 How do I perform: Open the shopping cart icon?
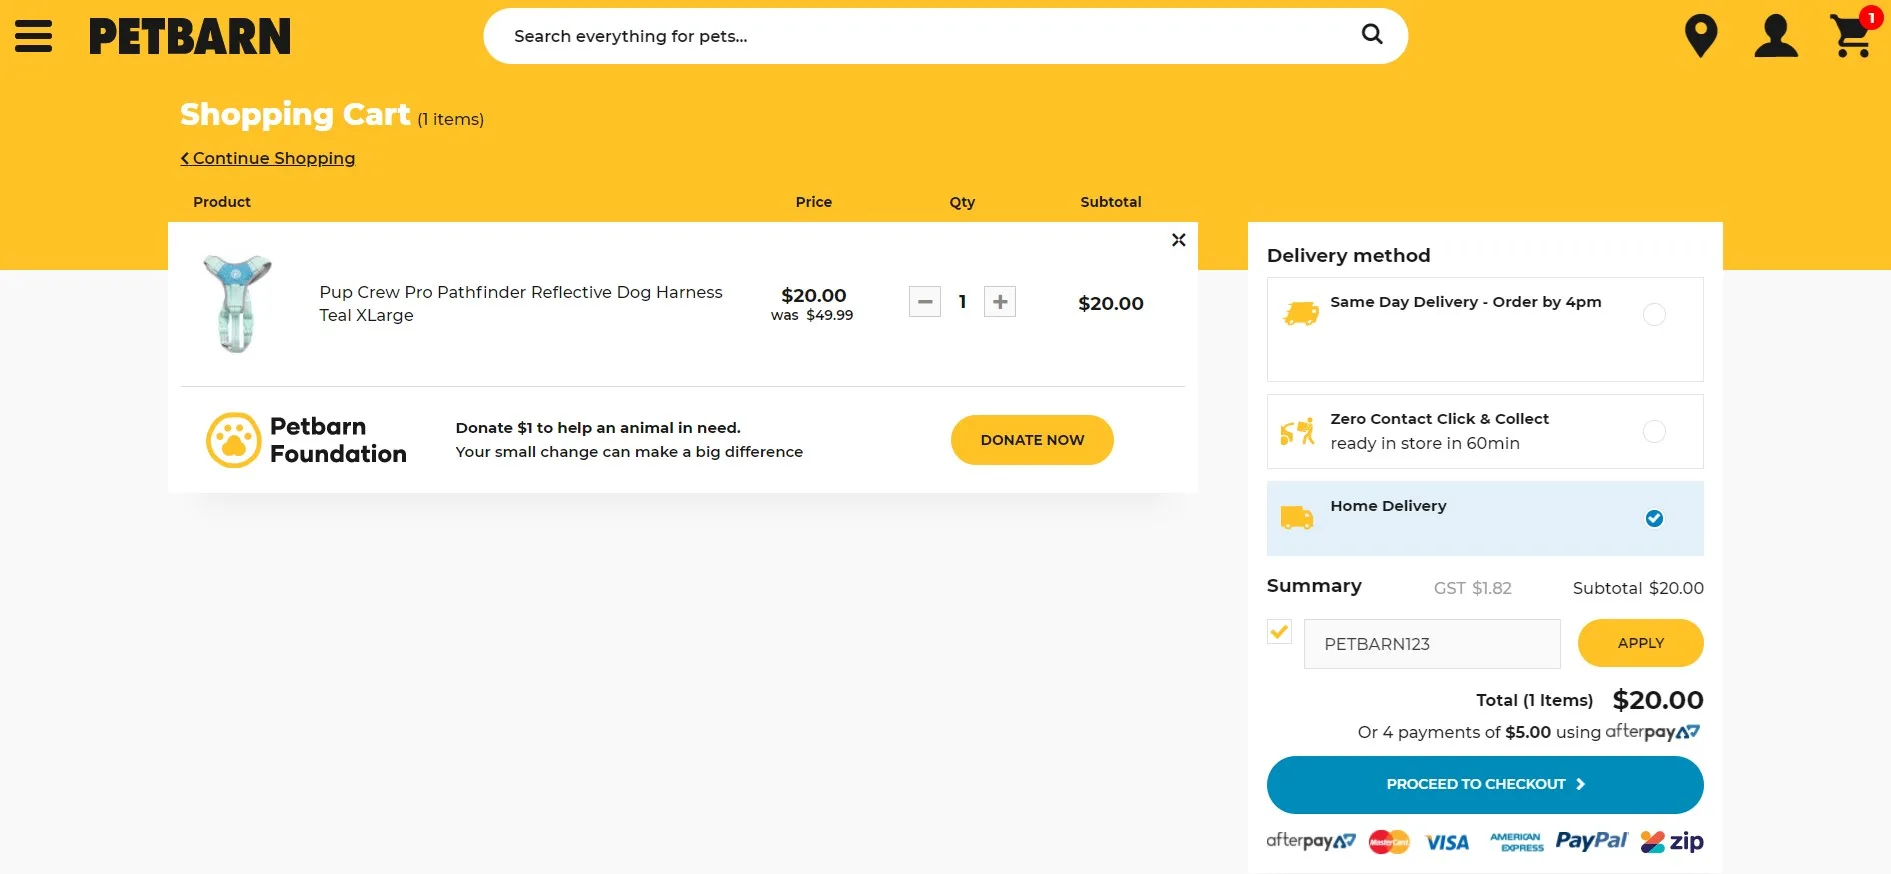pyautogui.click(x=1851, y=36)
